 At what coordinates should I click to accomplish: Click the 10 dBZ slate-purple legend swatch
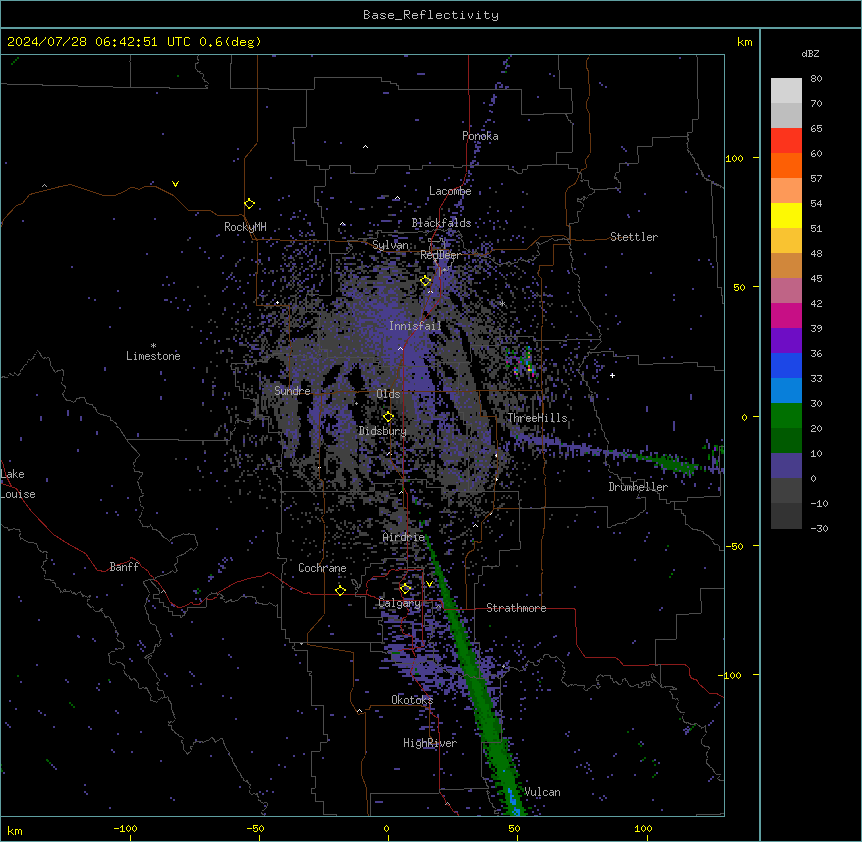(786, 466)
